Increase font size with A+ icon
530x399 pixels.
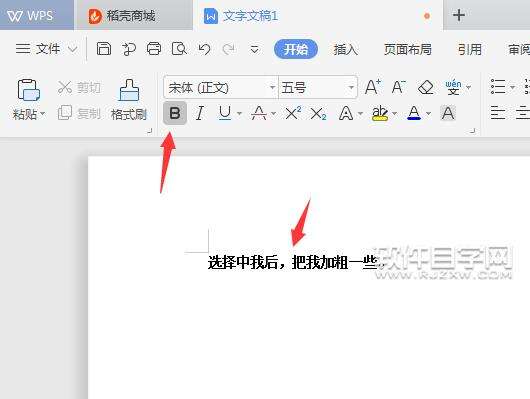(373, 87)
